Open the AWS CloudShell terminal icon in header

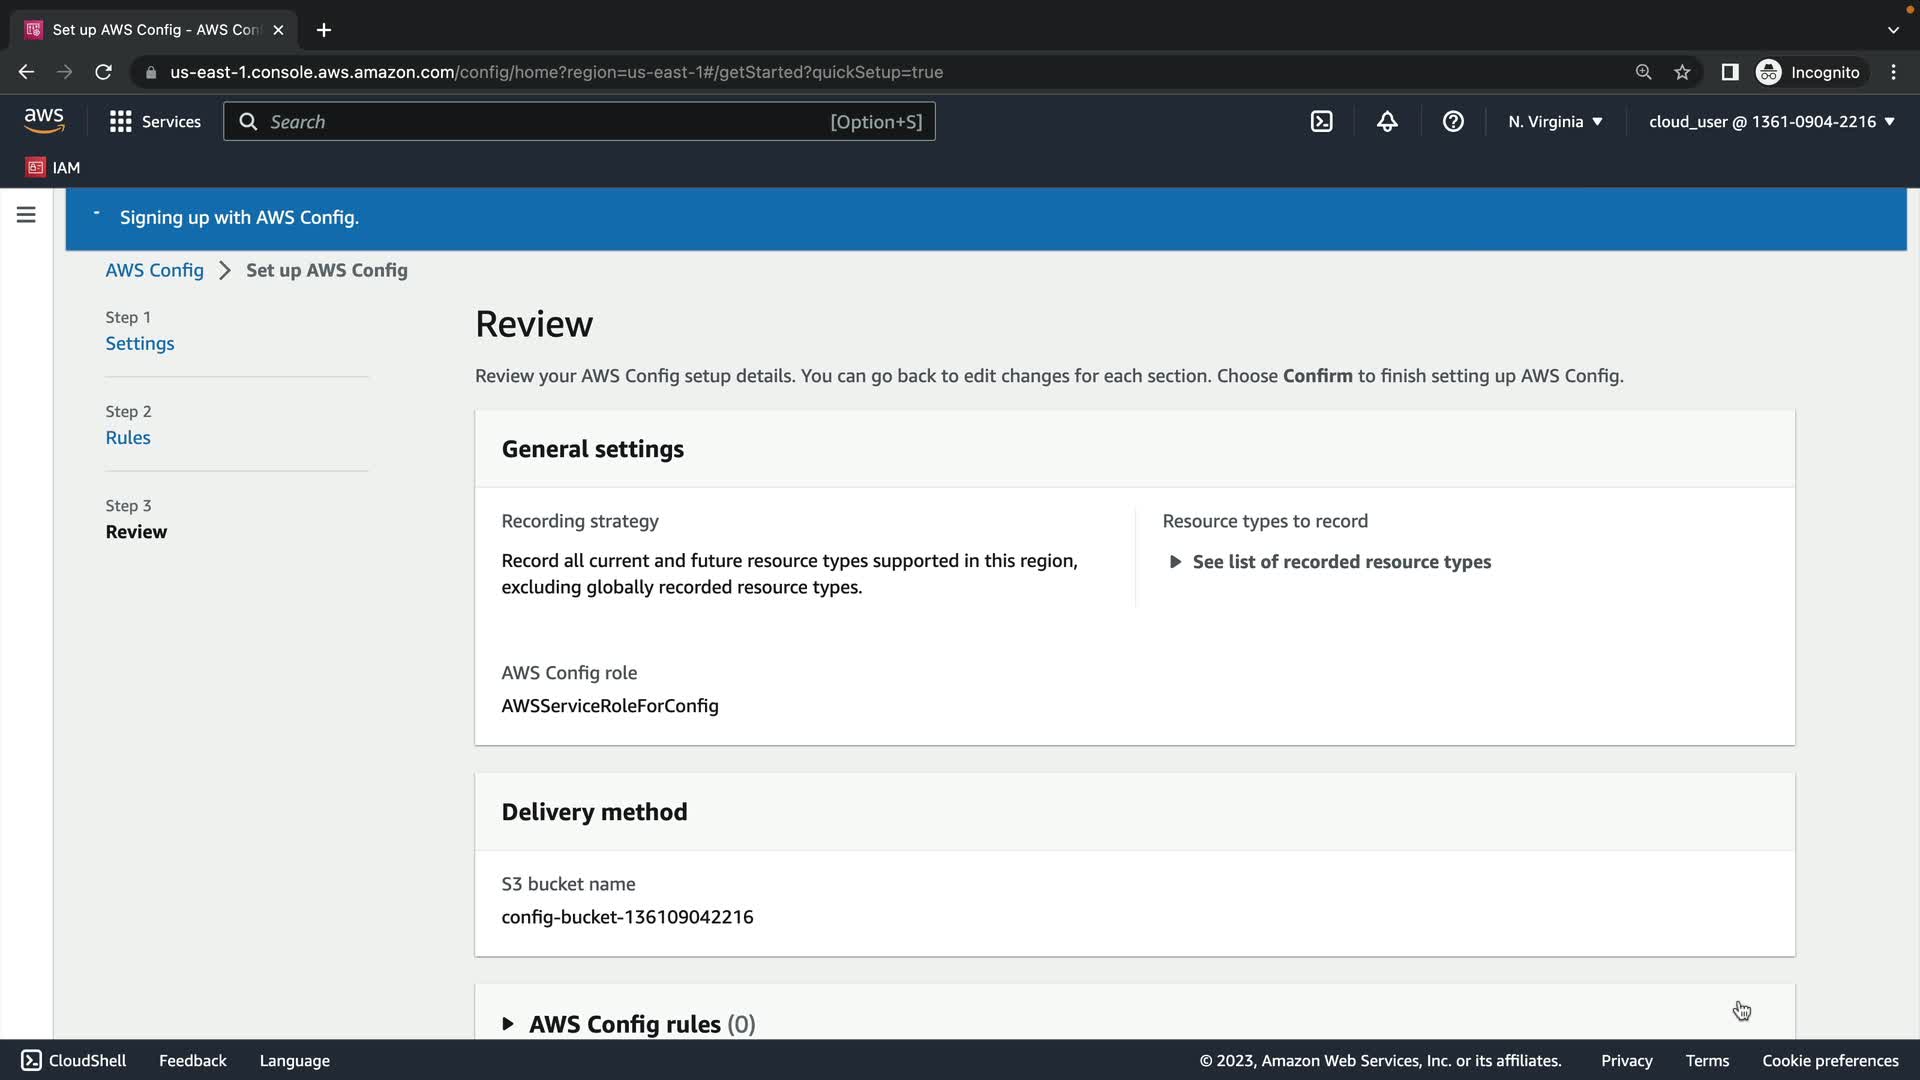tap(1321, 121)
